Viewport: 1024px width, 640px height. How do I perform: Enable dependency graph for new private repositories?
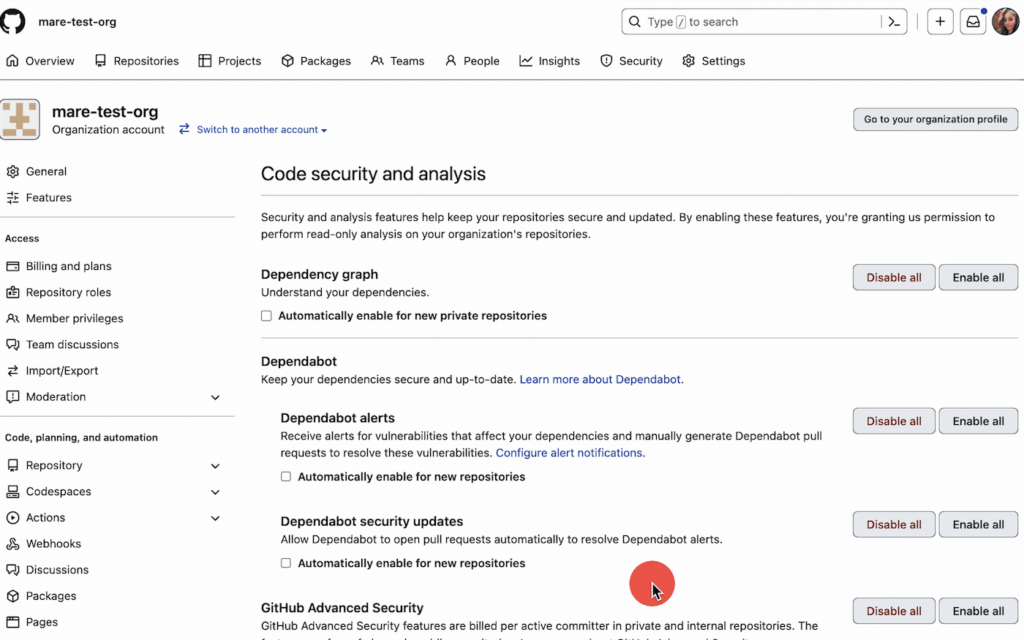pyautogui.click(x=267, y=315)
